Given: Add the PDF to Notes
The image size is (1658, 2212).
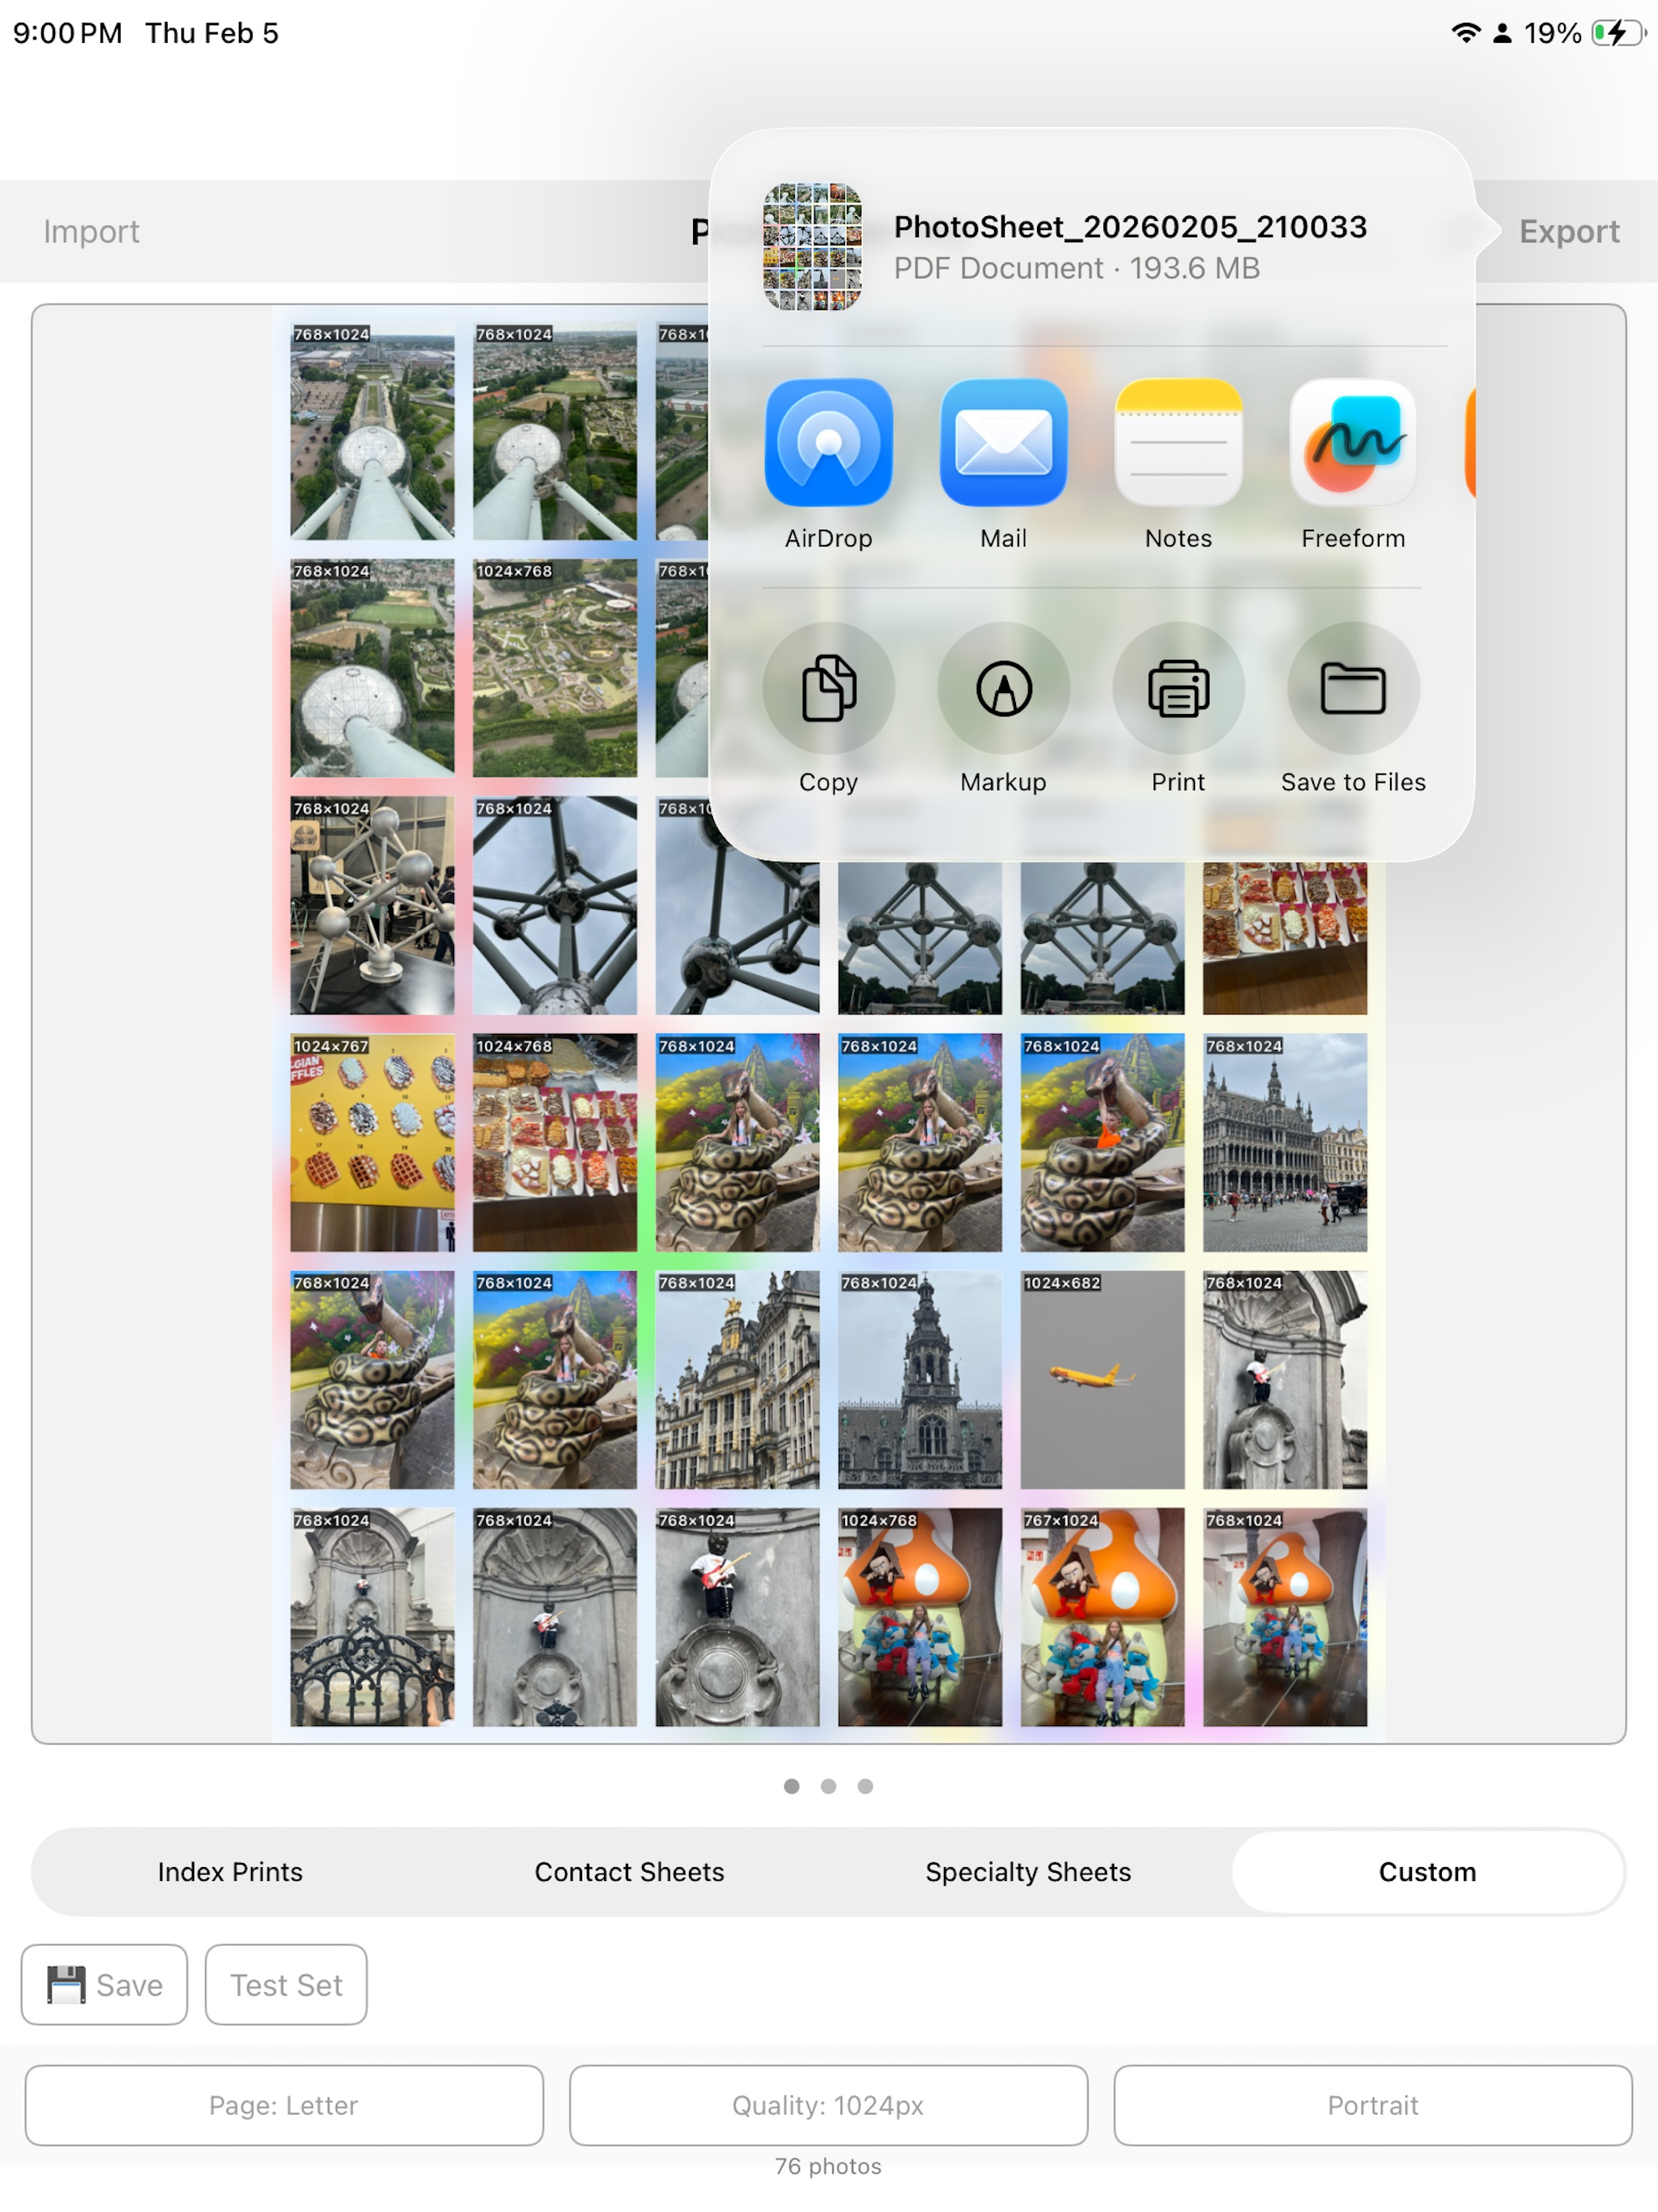Looking at the screenshot, I should coord(1178,443).
